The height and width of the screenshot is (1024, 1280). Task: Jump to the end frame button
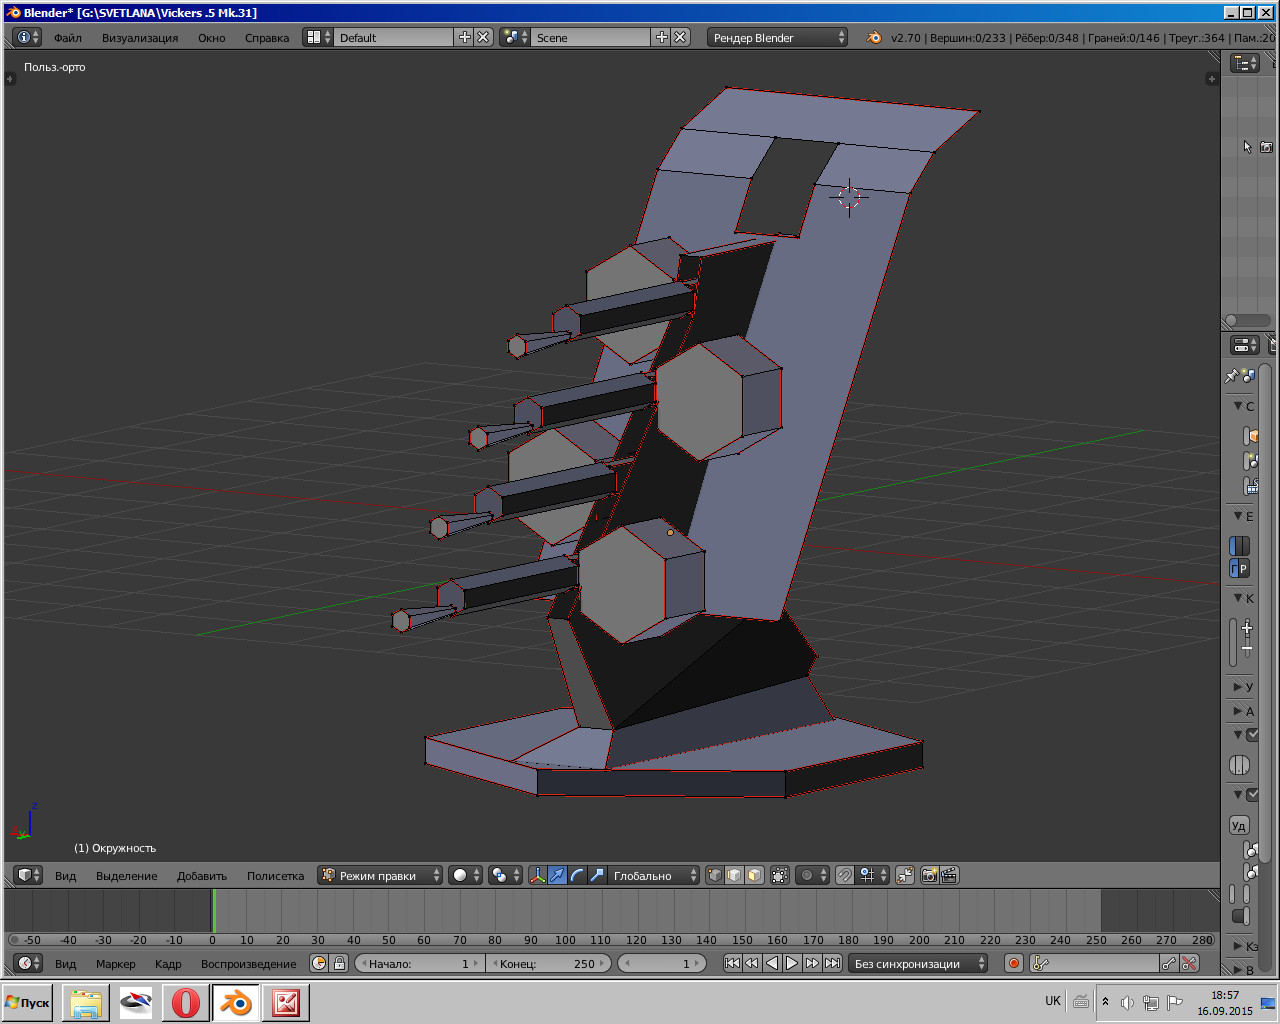pyautogui.click(x=832, y=963)
